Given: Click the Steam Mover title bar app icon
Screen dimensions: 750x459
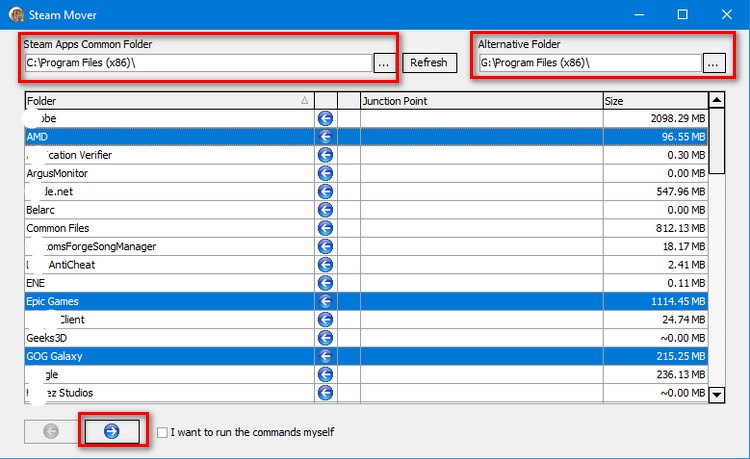Looking at the screenshot, I should [16, 15].
